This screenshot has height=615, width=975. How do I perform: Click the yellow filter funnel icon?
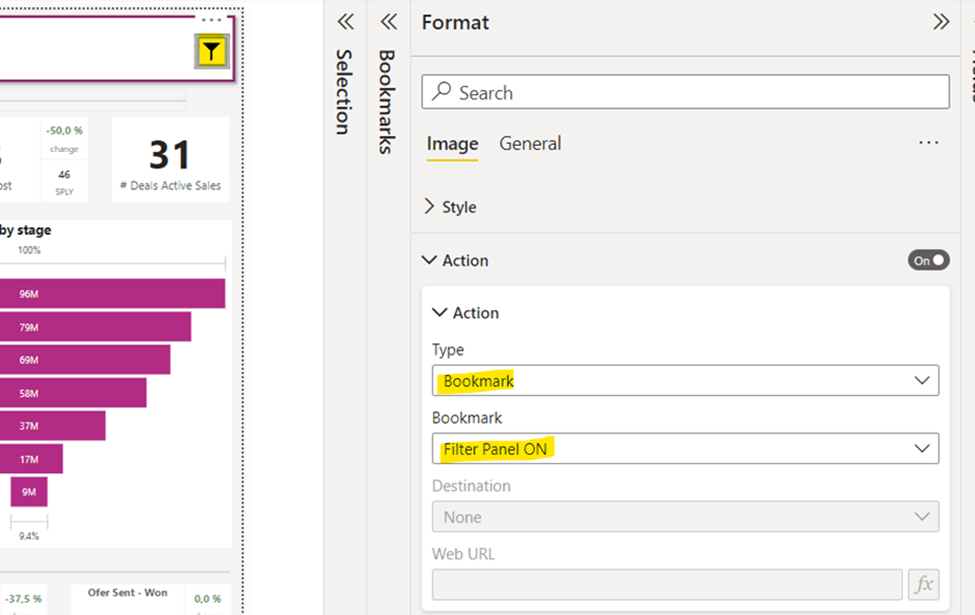point(212,52)
